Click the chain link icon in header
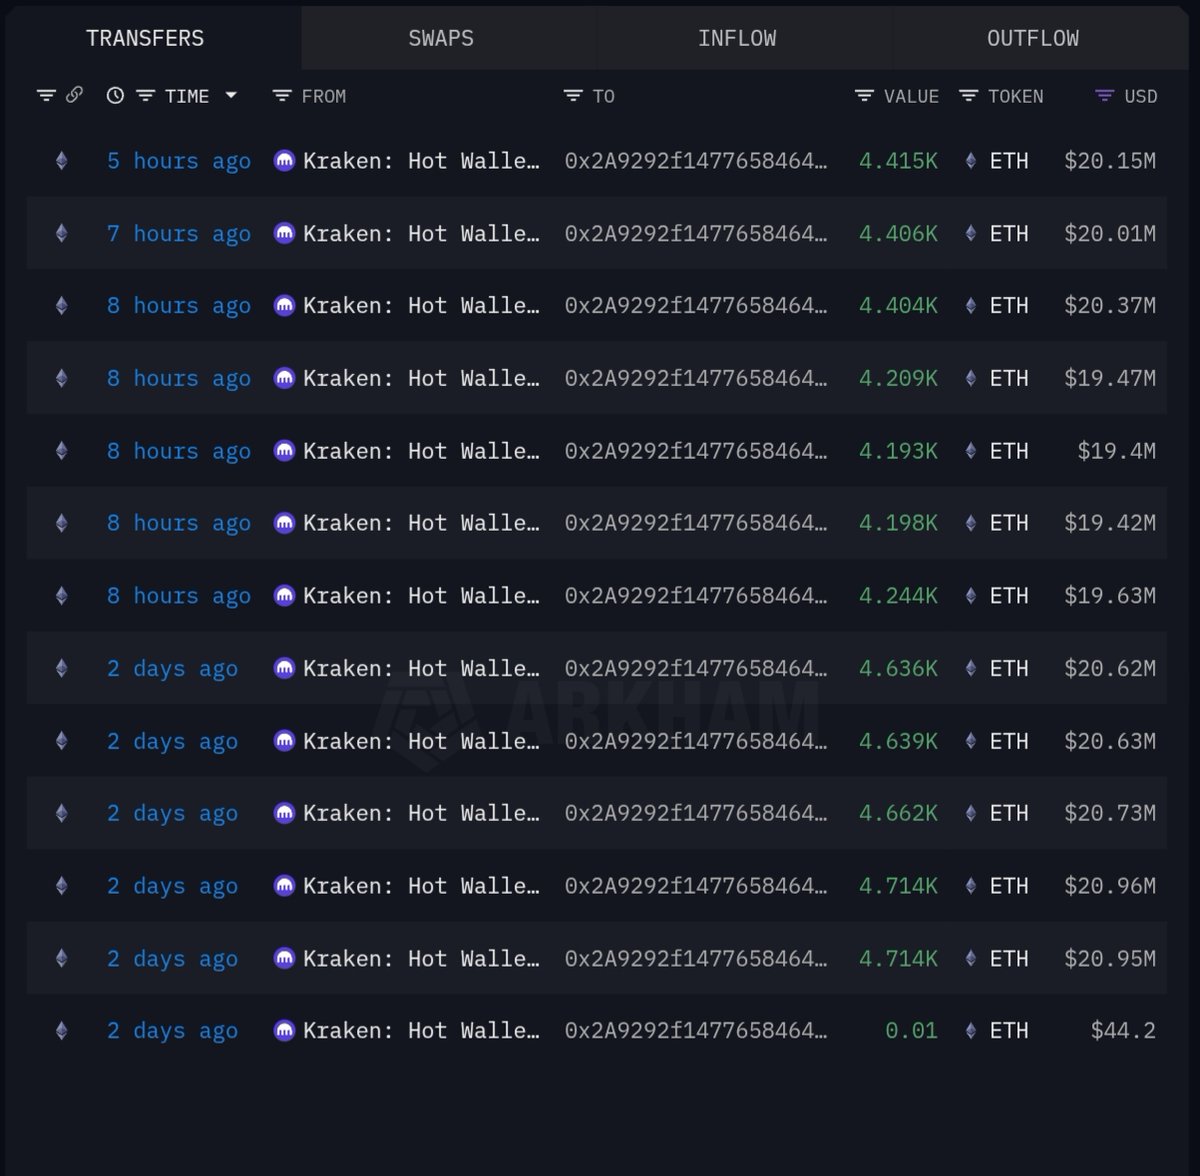The width and height of the screenshot is (1200, 1176). [x=74, y=95]
